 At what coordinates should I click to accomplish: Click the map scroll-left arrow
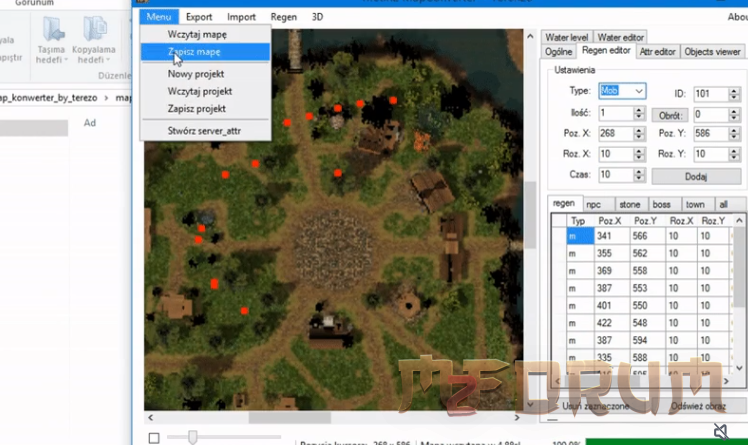point(150,418)
